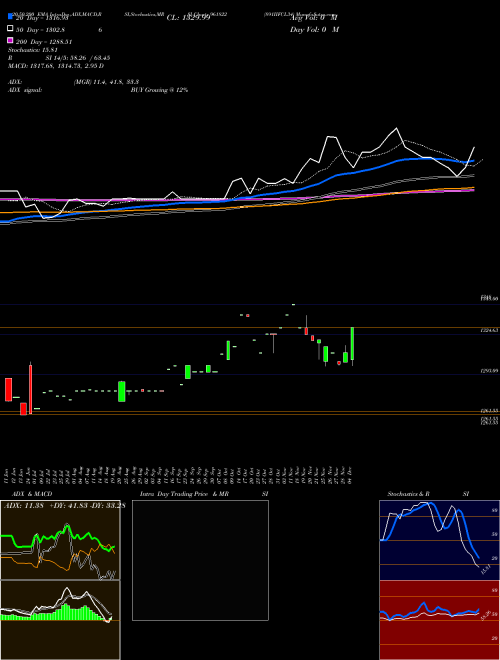The image size is (500, 660).
Task: Click the RSI 14/5 58.26 / 63.45 readout
Action: pos(59,58)
